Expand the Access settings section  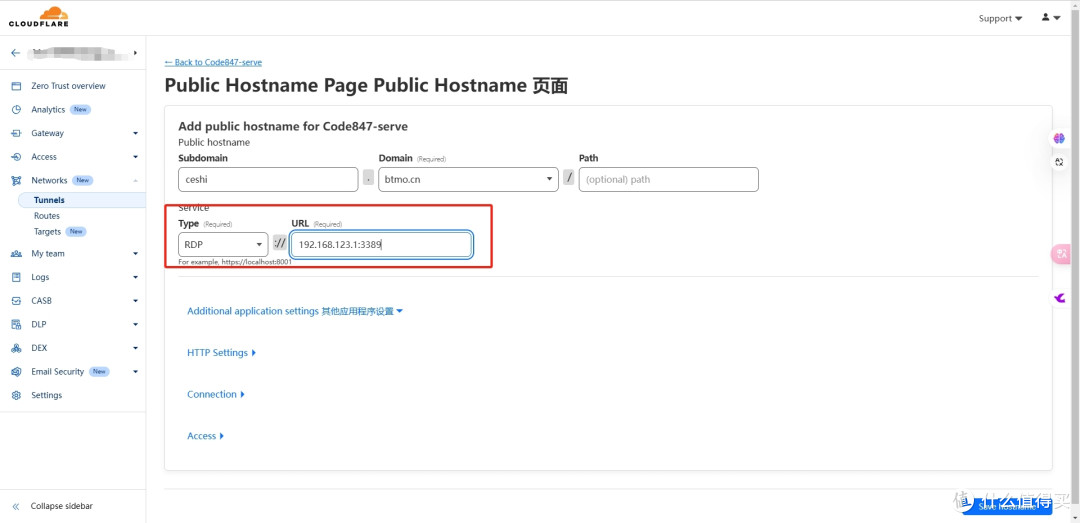tap(205, 436)
